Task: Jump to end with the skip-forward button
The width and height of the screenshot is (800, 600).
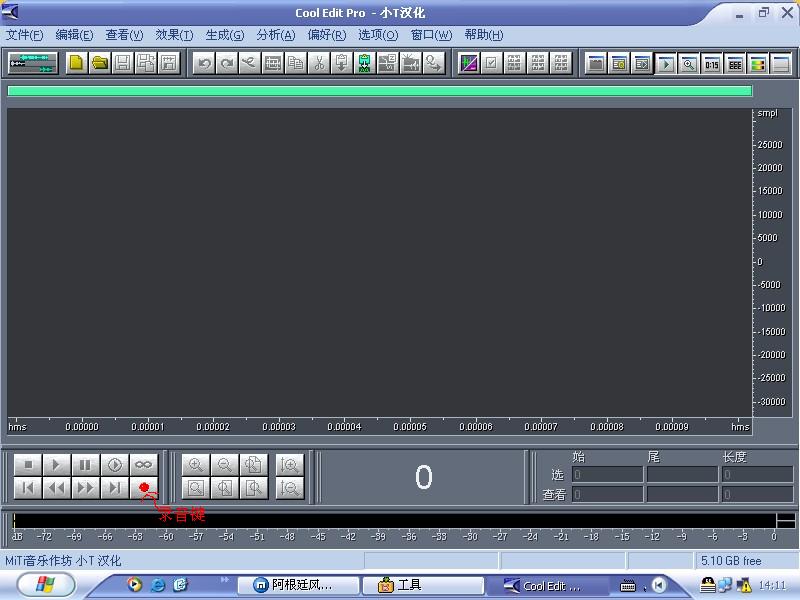Action: click(x=115, y=488)
